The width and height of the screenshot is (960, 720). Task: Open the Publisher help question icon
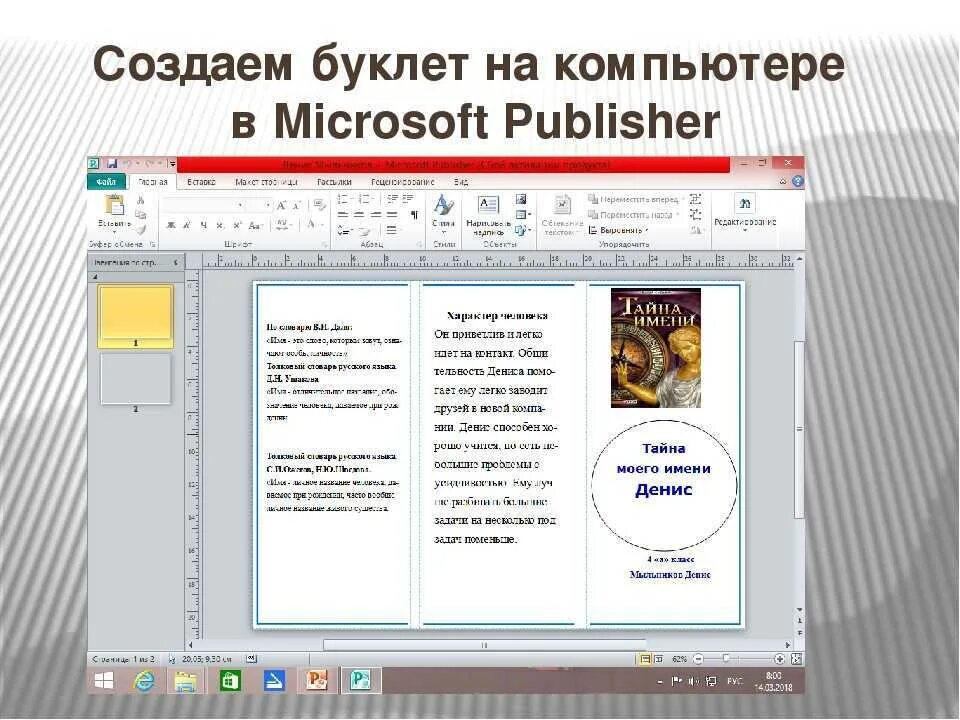[797, 181]
